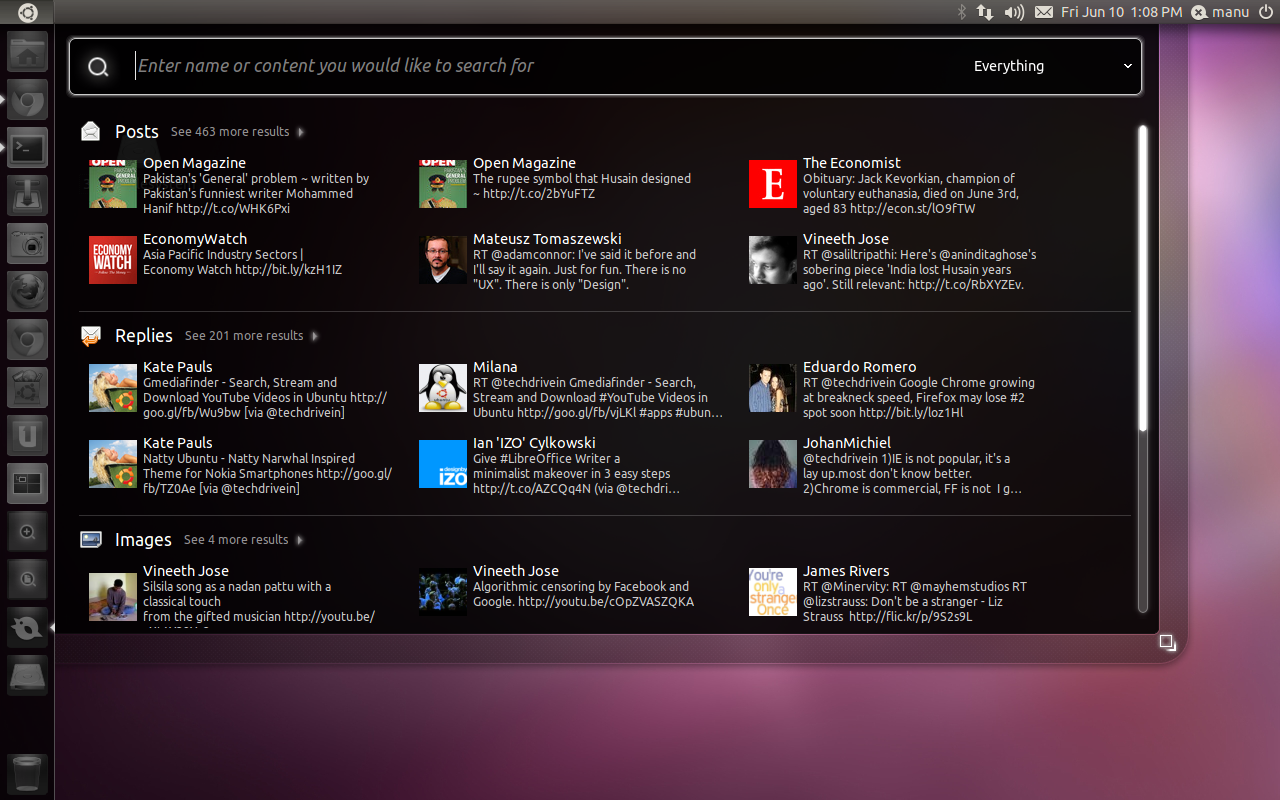The width and height of the screenshot is (1280, 800).
Task: Expand See 463 more results for Posts
Action: 237,132
